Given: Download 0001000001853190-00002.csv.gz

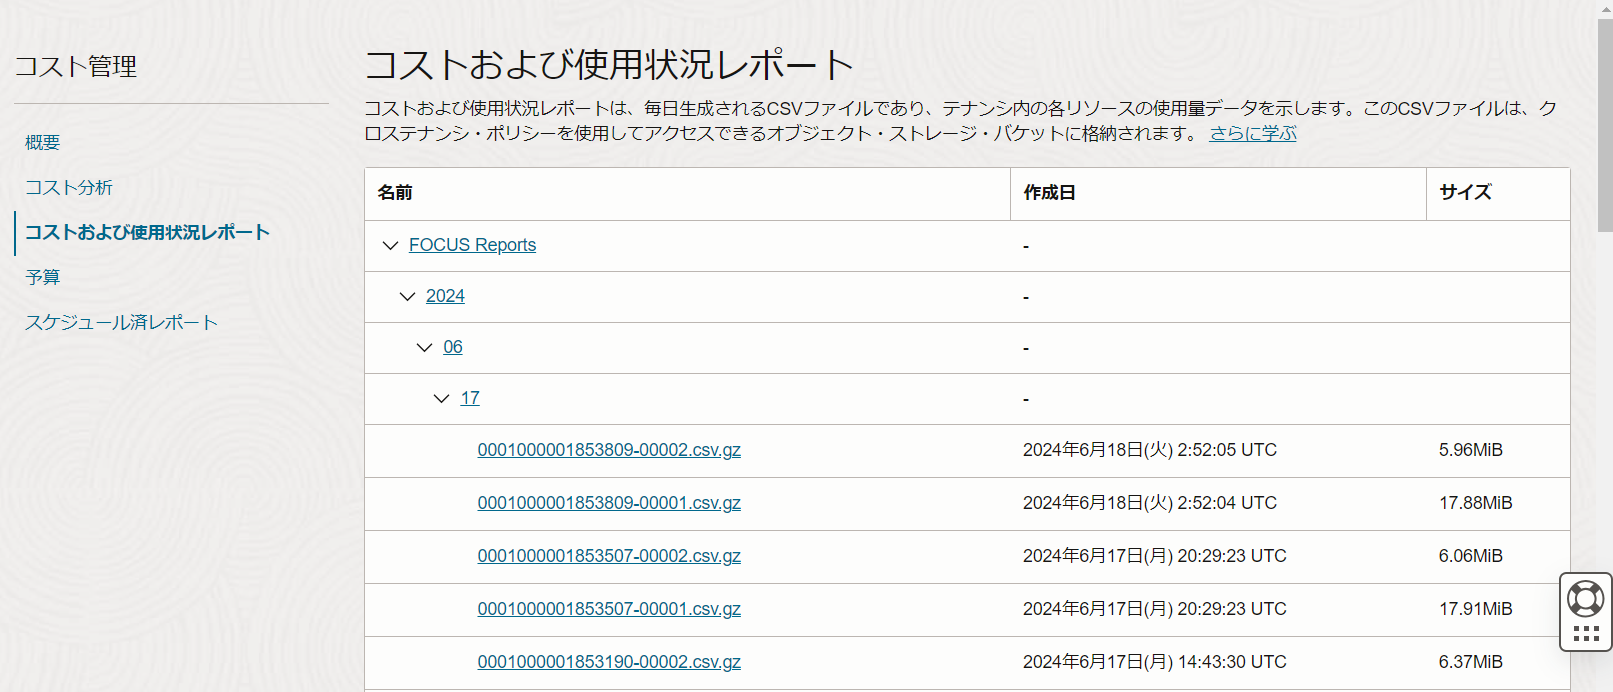Looking at the screenshot, I should [609, 662].
